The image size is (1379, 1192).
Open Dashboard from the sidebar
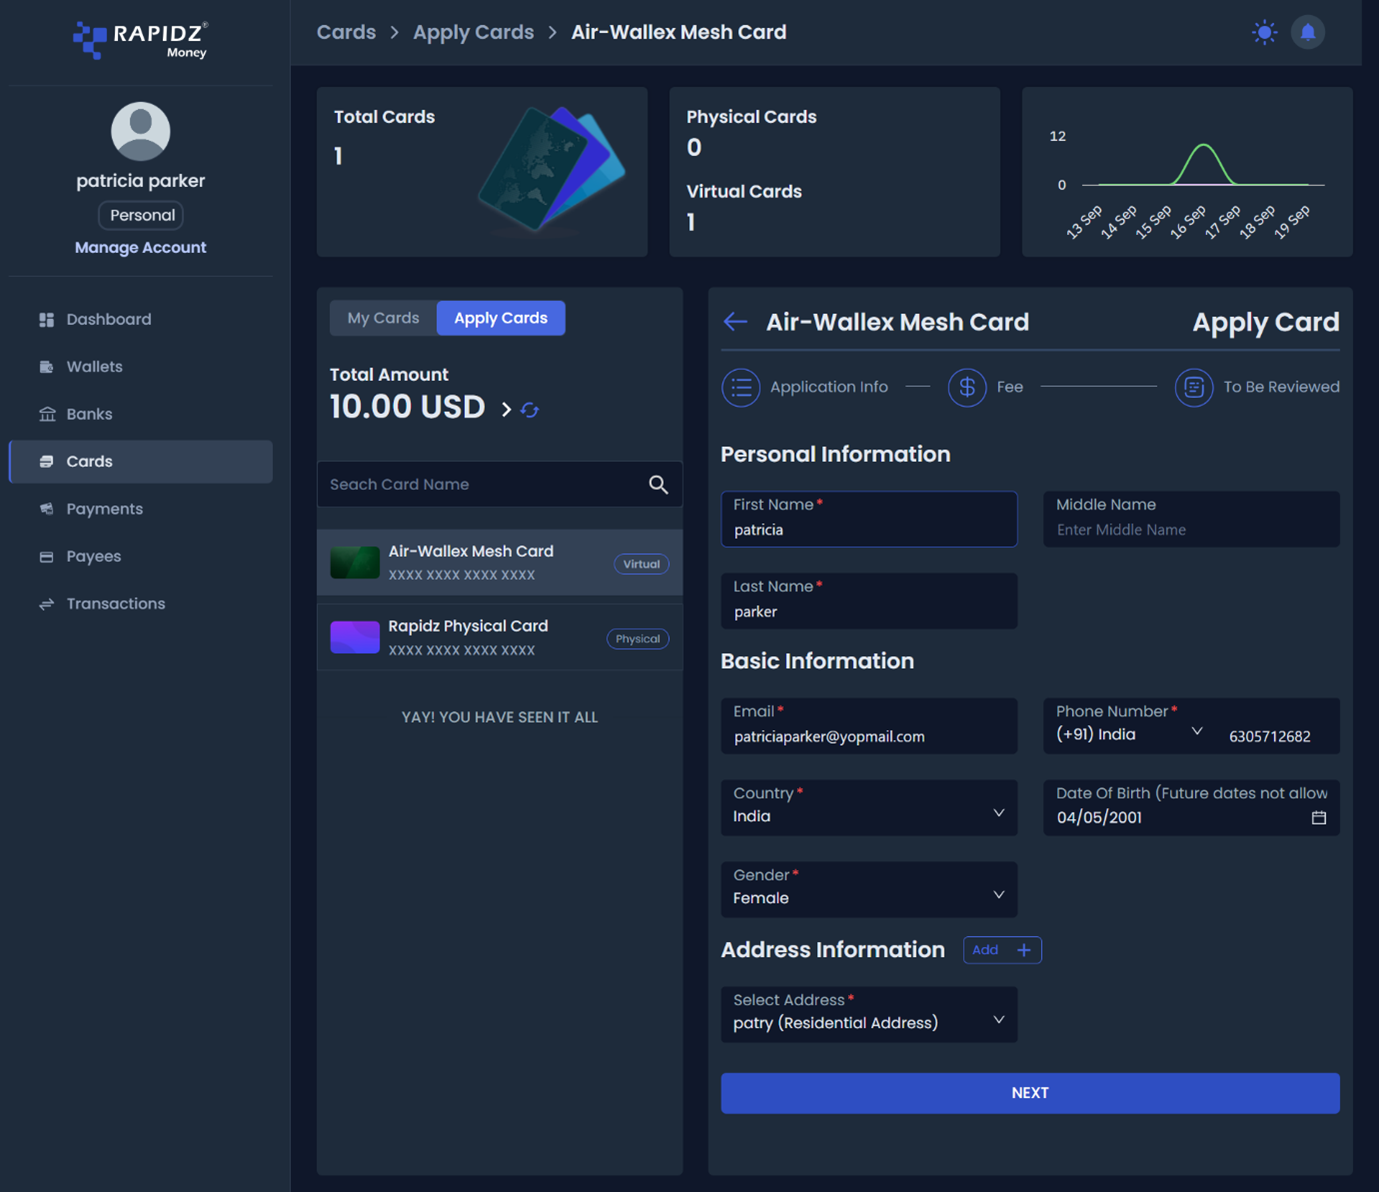click(140, 319)
